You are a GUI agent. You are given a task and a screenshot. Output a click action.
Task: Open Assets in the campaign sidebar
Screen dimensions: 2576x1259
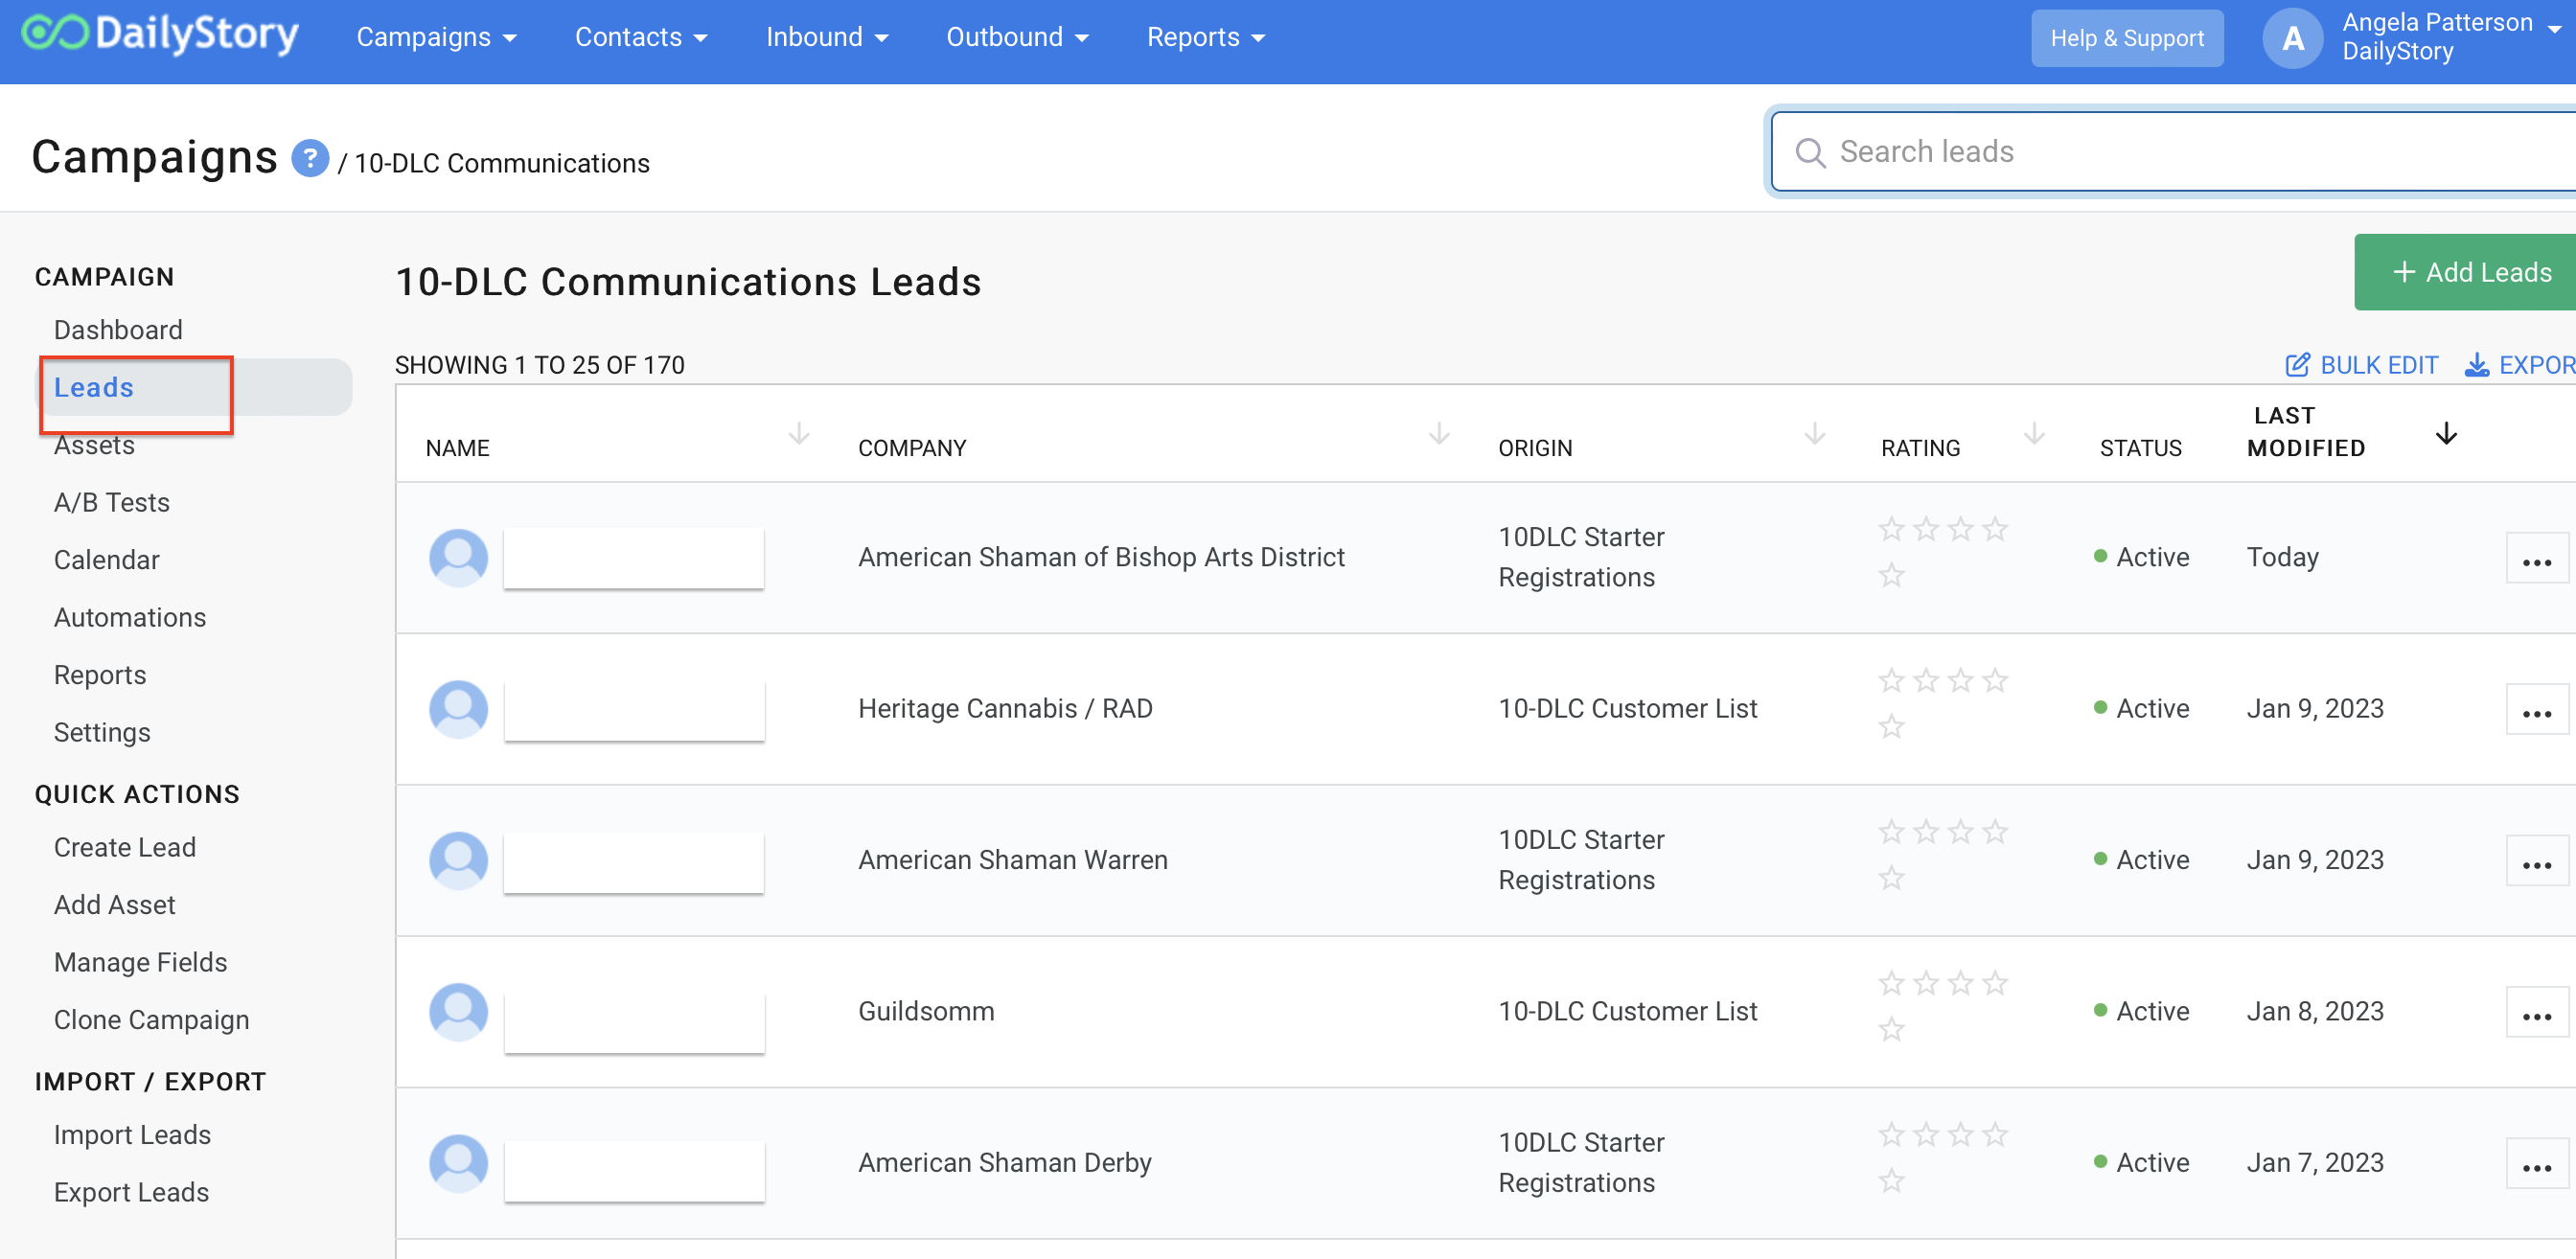click(94, 445)
